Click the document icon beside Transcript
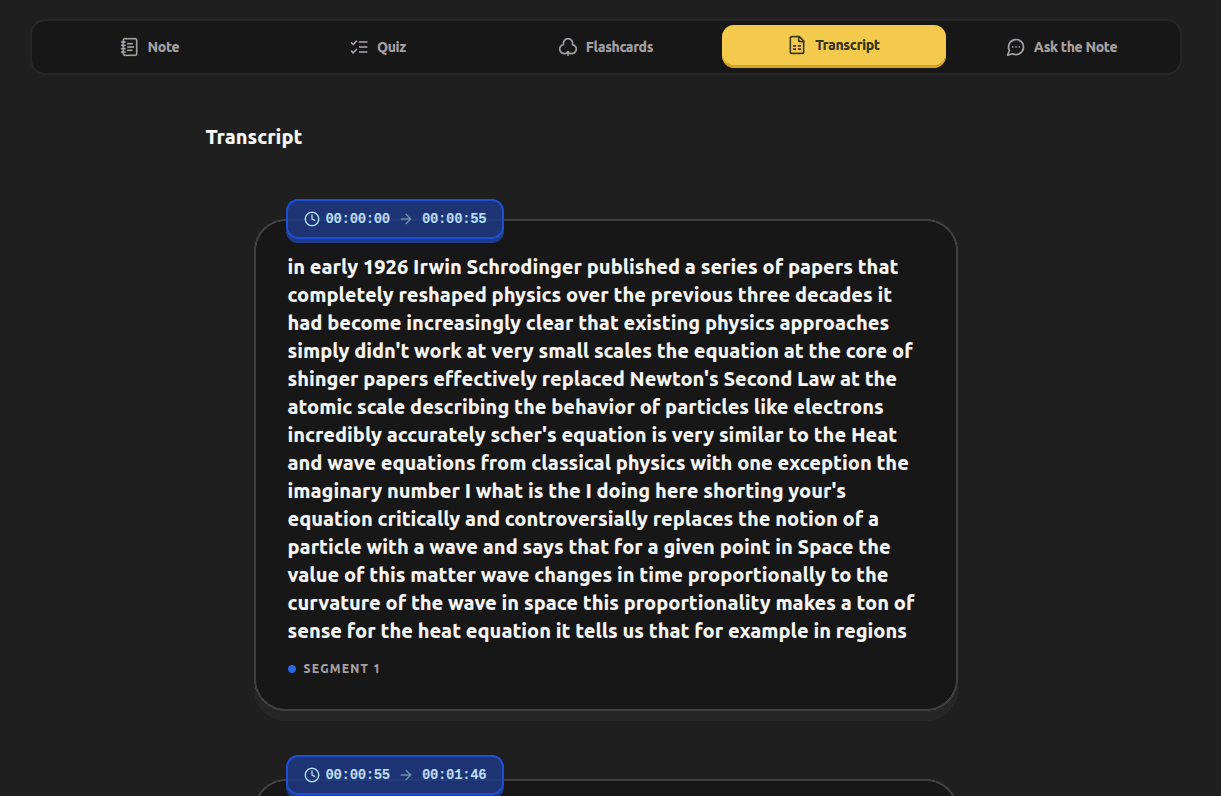Image resolution: width=1221 pixels, height=796 pixels. [x=797, y=45]
